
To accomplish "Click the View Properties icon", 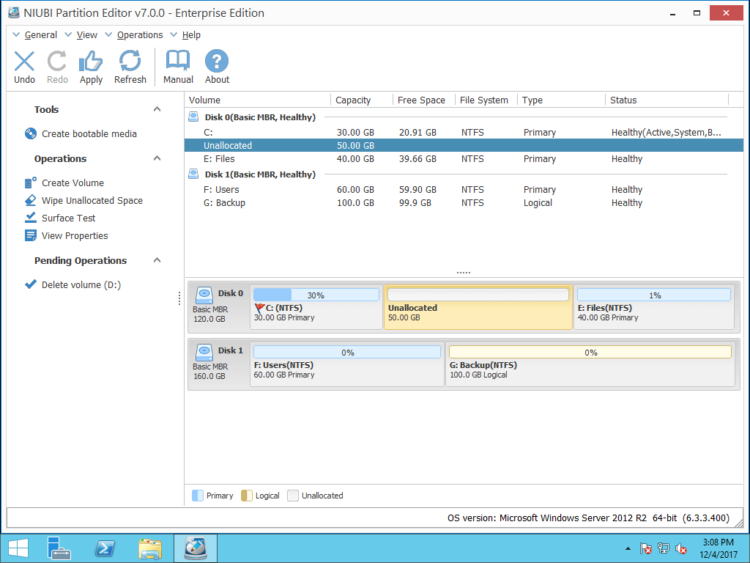I will tap(31, 235).
